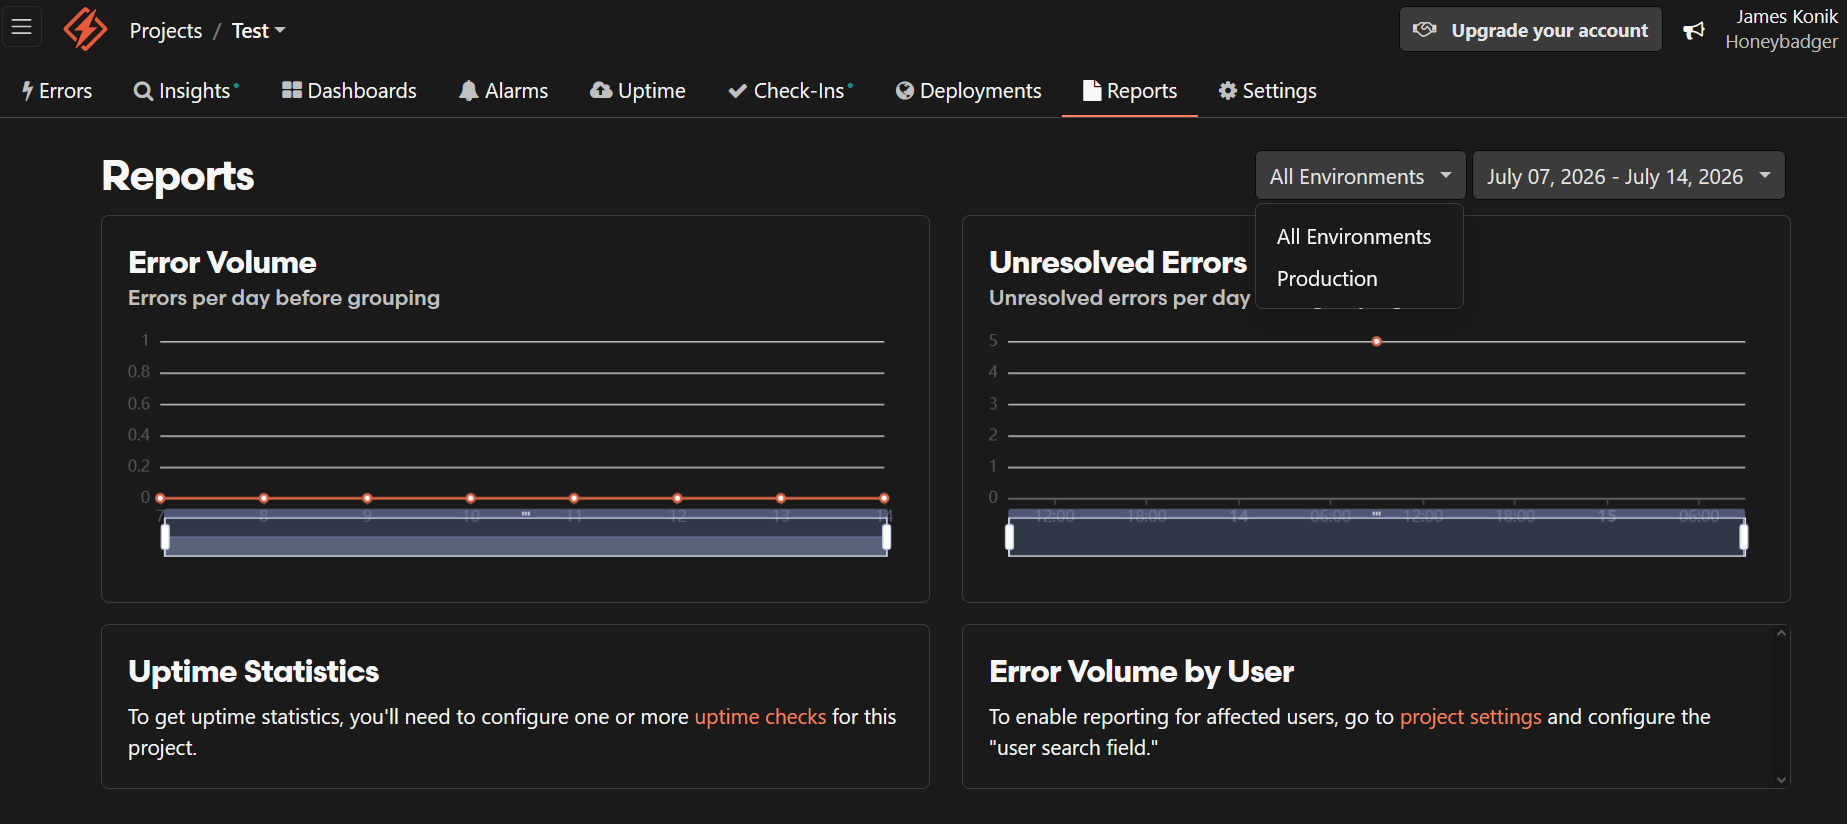Click scroll-up arrow in Error Volume by User
The width and height of the screenshot is (1847, 824).
[1781, 633]
